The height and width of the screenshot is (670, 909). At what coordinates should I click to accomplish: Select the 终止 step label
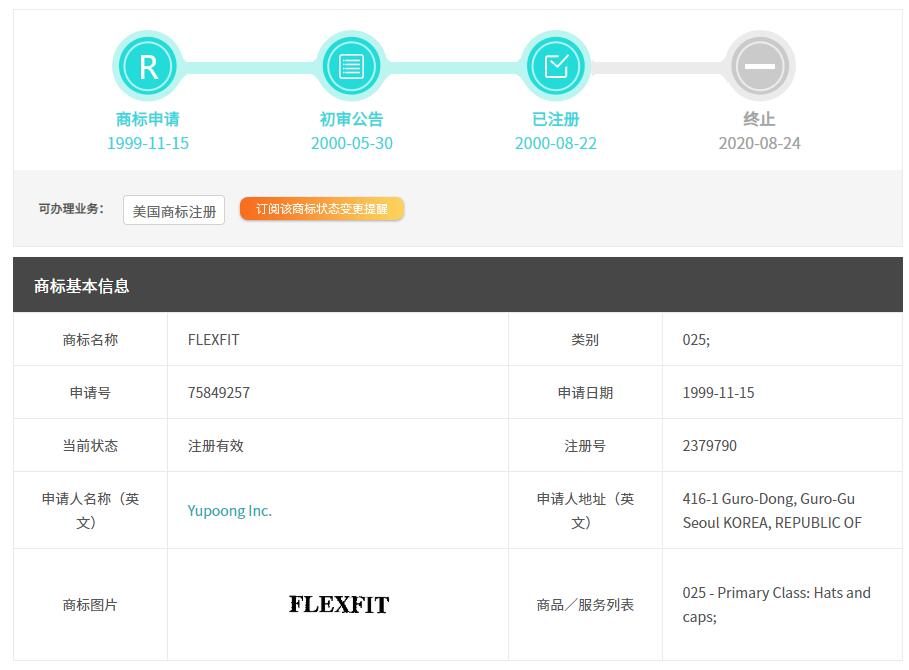click(x=759, y=119)
